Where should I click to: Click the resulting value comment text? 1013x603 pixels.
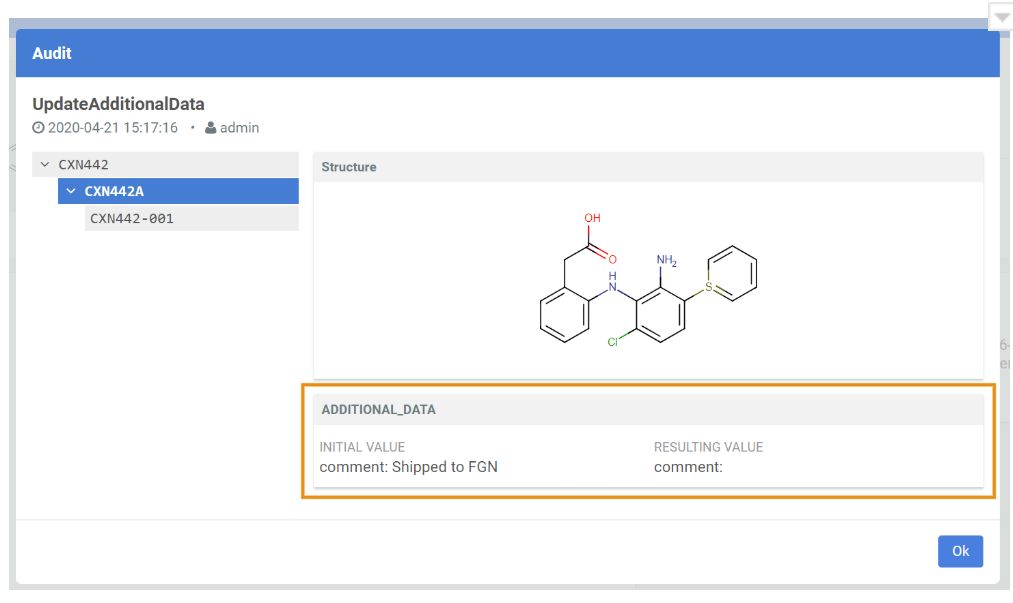coord(688,467)
